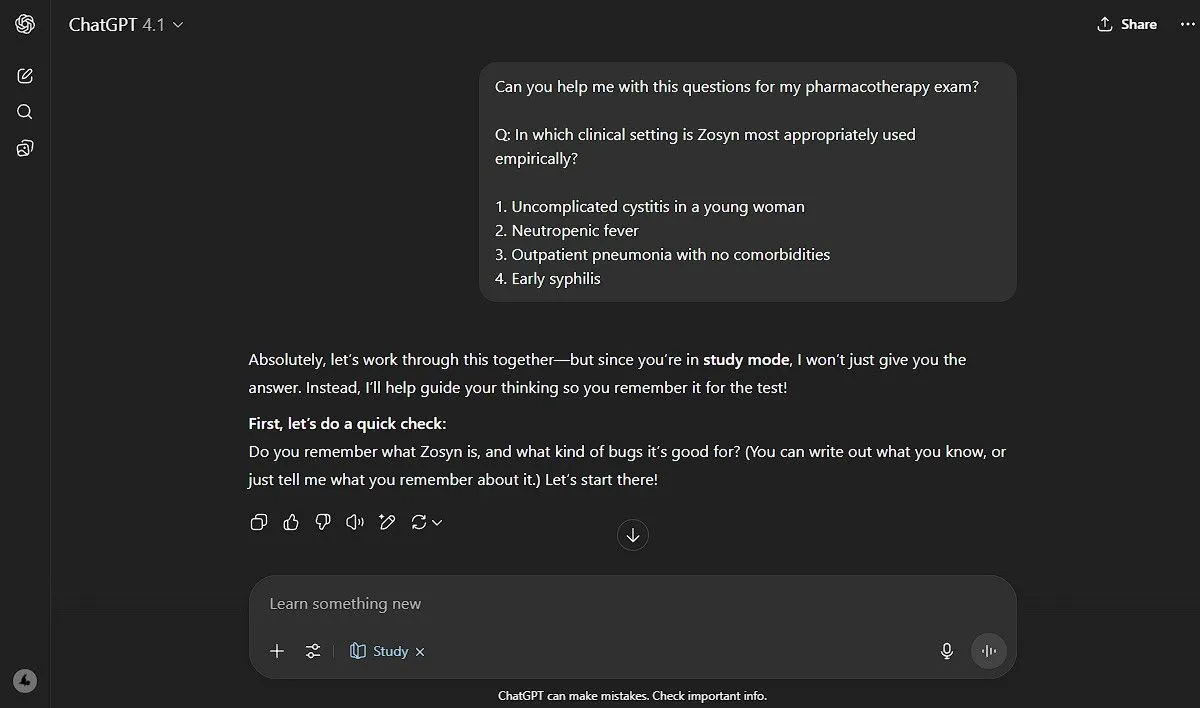The height and width of the screenshot is (708, 1200).
Task: Open the profile avatar in sidebar bottom
Action: [25, 681]
